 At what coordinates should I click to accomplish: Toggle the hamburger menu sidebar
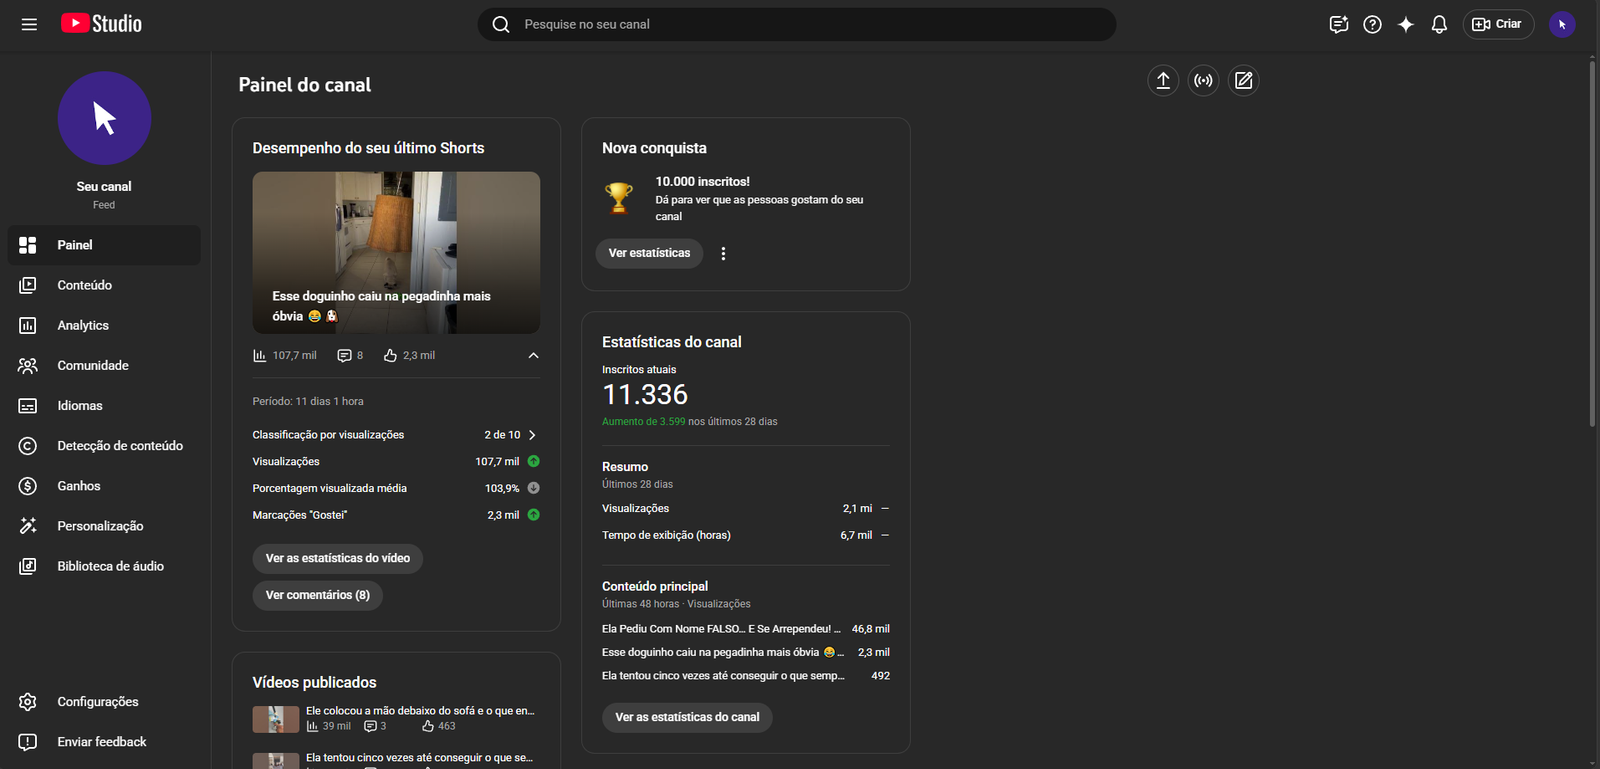[x=29, y=25]
